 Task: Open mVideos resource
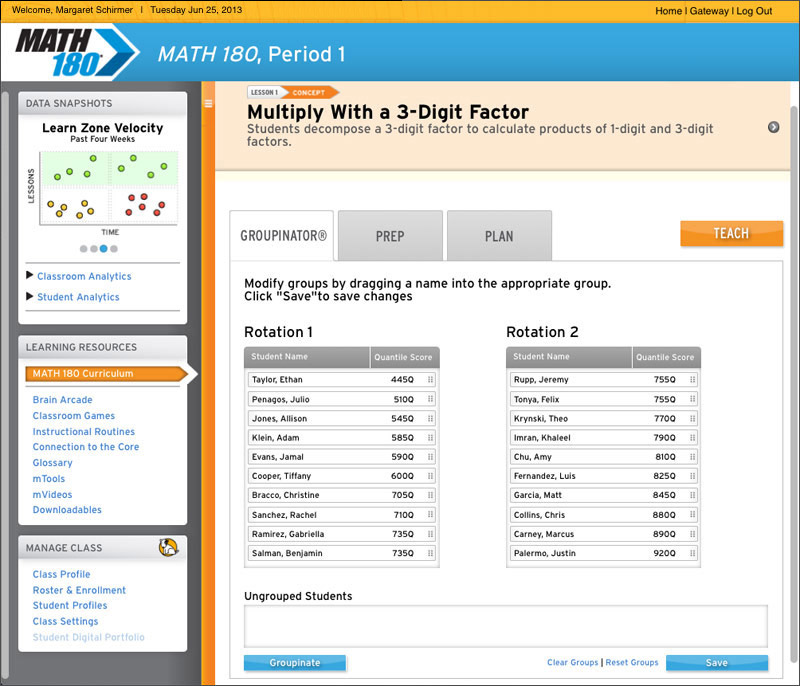[x=53, y=494]
